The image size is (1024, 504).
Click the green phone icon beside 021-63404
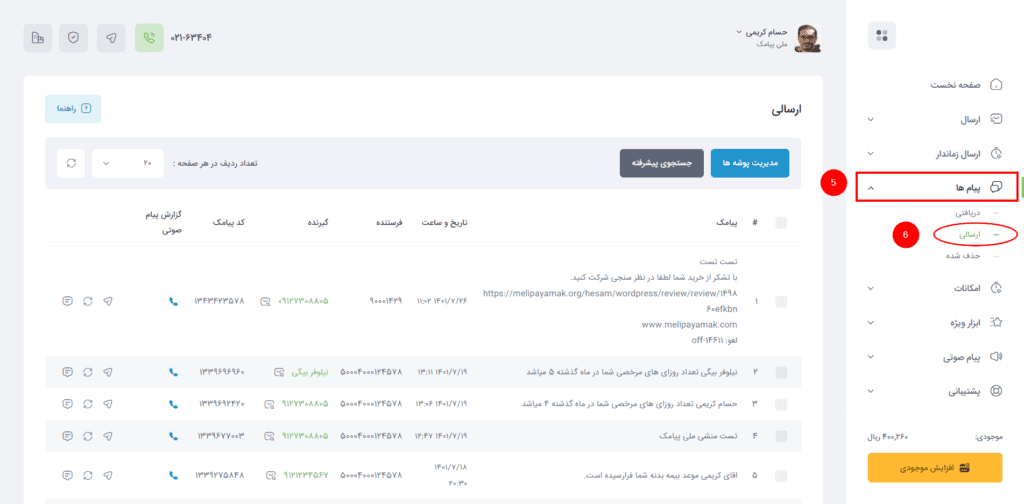point(150,38)
